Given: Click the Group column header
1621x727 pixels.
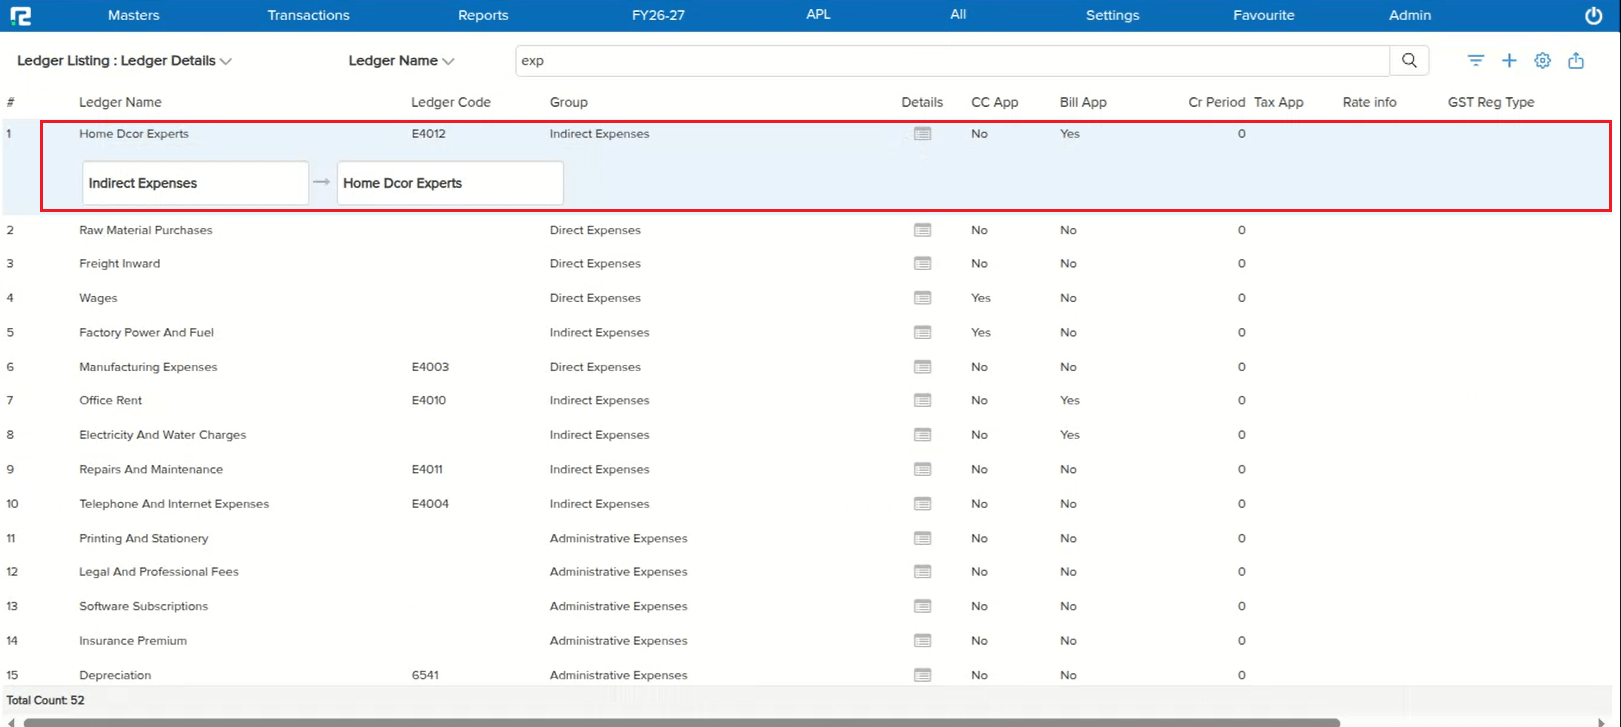Looking at the screenshot, I should click(x=568, y=102).
